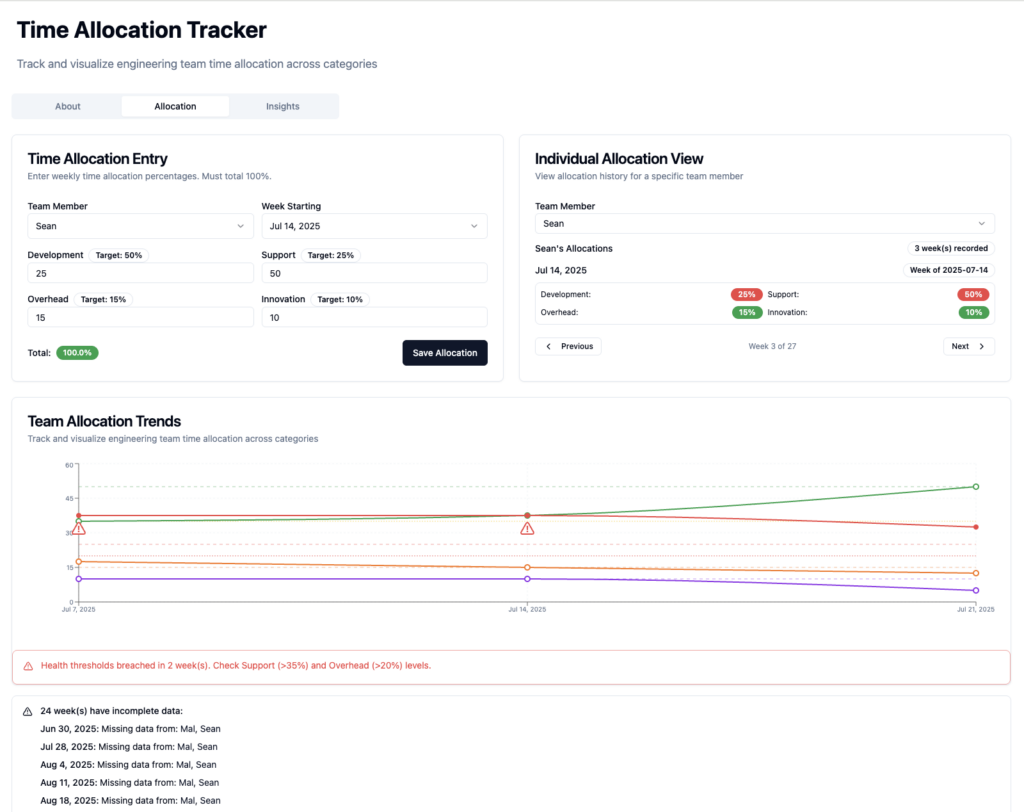Click warning triangle at Jul 14 on chart
Screen dimensions: 1024x812
point(527,528)
